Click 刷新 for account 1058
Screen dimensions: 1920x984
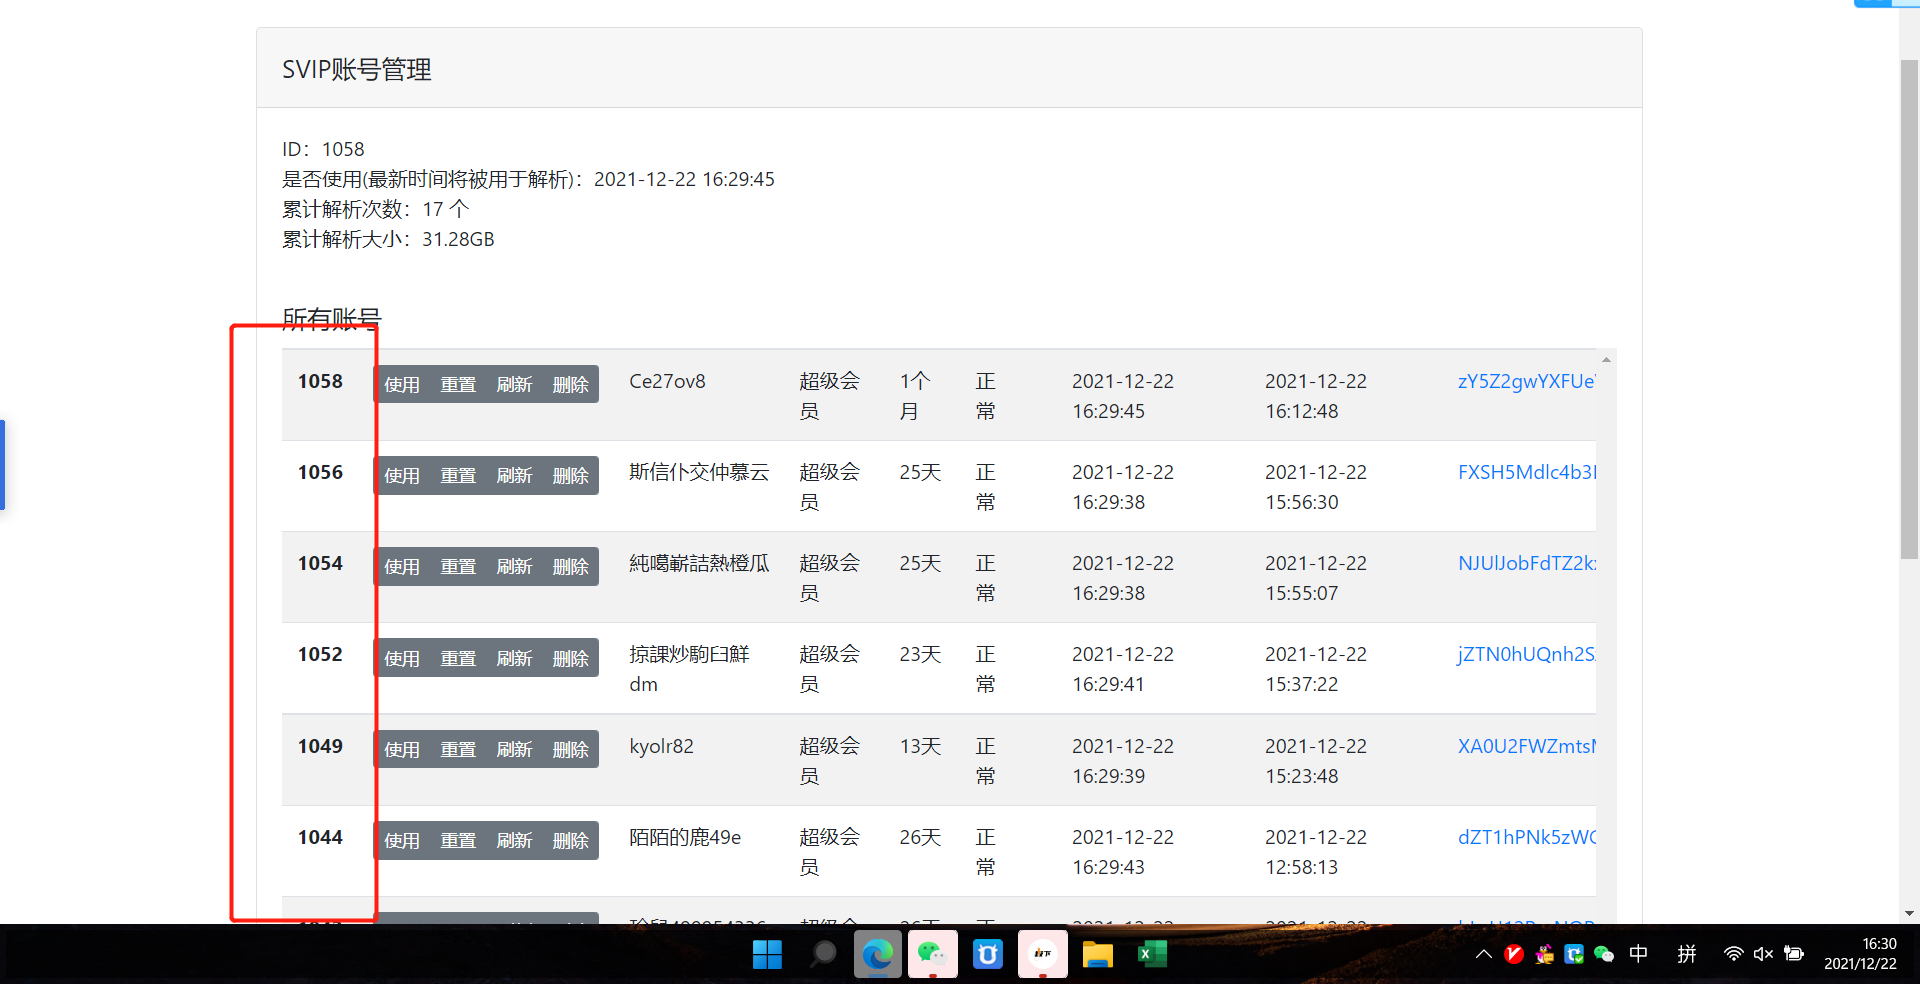pyautogui.click(x=514, y=384)
